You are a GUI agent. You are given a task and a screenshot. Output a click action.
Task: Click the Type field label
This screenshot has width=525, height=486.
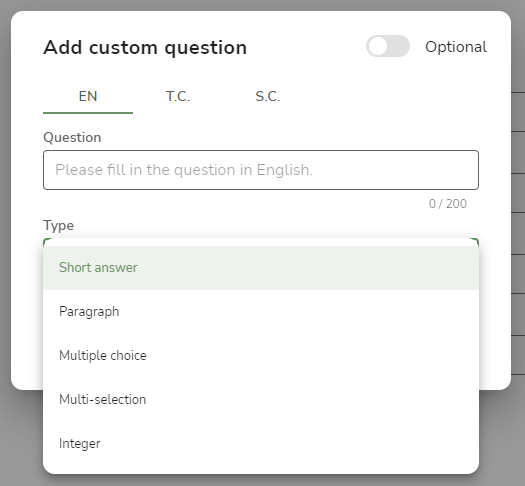(x=59, y=226)
